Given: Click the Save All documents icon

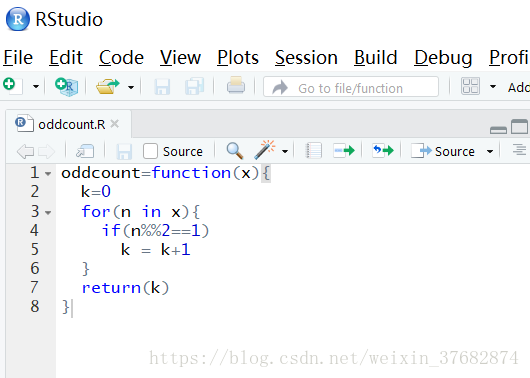Looking at the screenshot, I should click(x=195, y=86).
